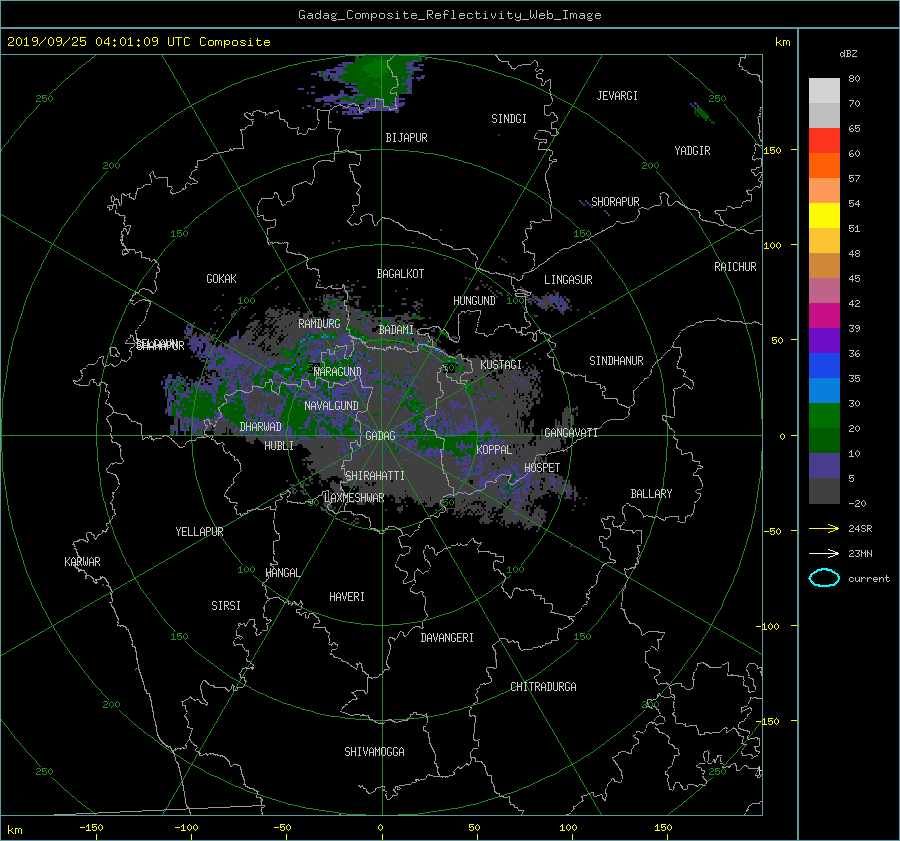This screenshot has width=900, height=841.
Task: Click the HUBLI city label
Action: [278, 445]
